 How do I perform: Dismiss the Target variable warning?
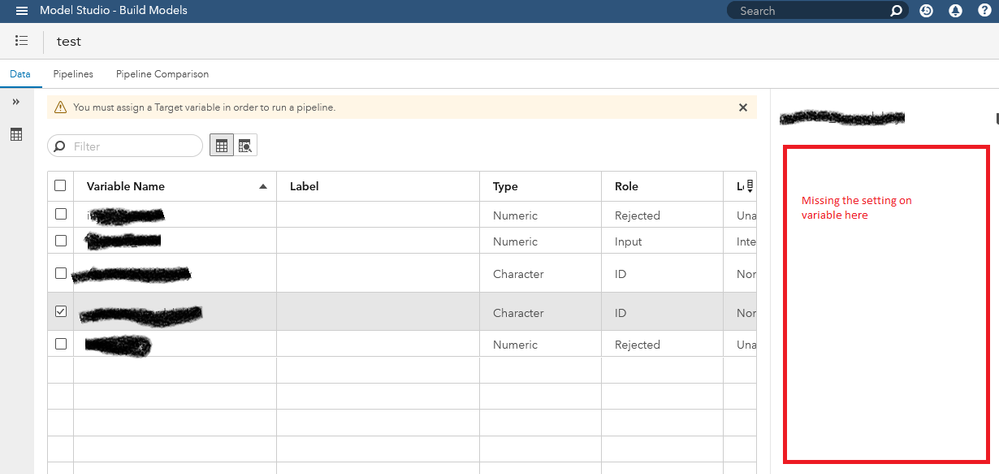[x=743, y=107]
